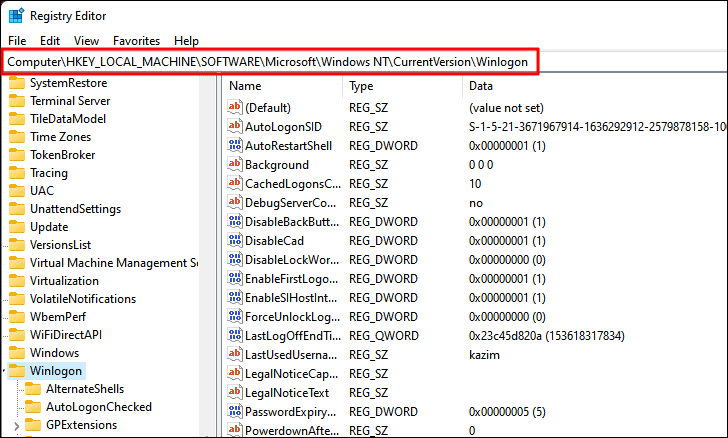Open the View menu
This screenshot has width=728, height=438.
point(86,41)
